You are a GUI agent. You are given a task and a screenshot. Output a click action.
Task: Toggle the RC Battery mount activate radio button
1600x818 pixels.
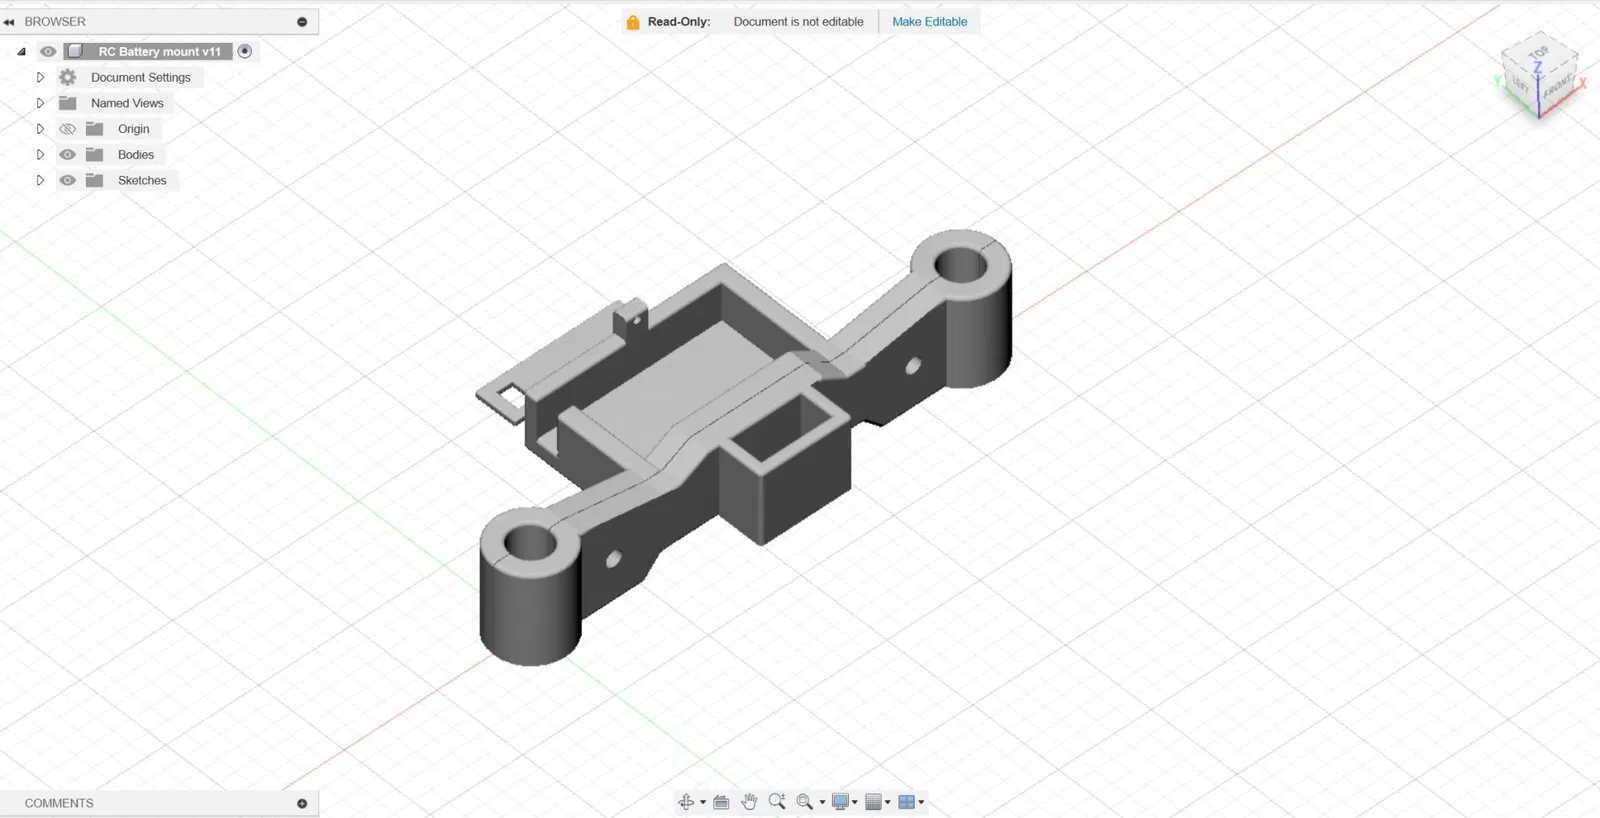click(x=245, y=51)
